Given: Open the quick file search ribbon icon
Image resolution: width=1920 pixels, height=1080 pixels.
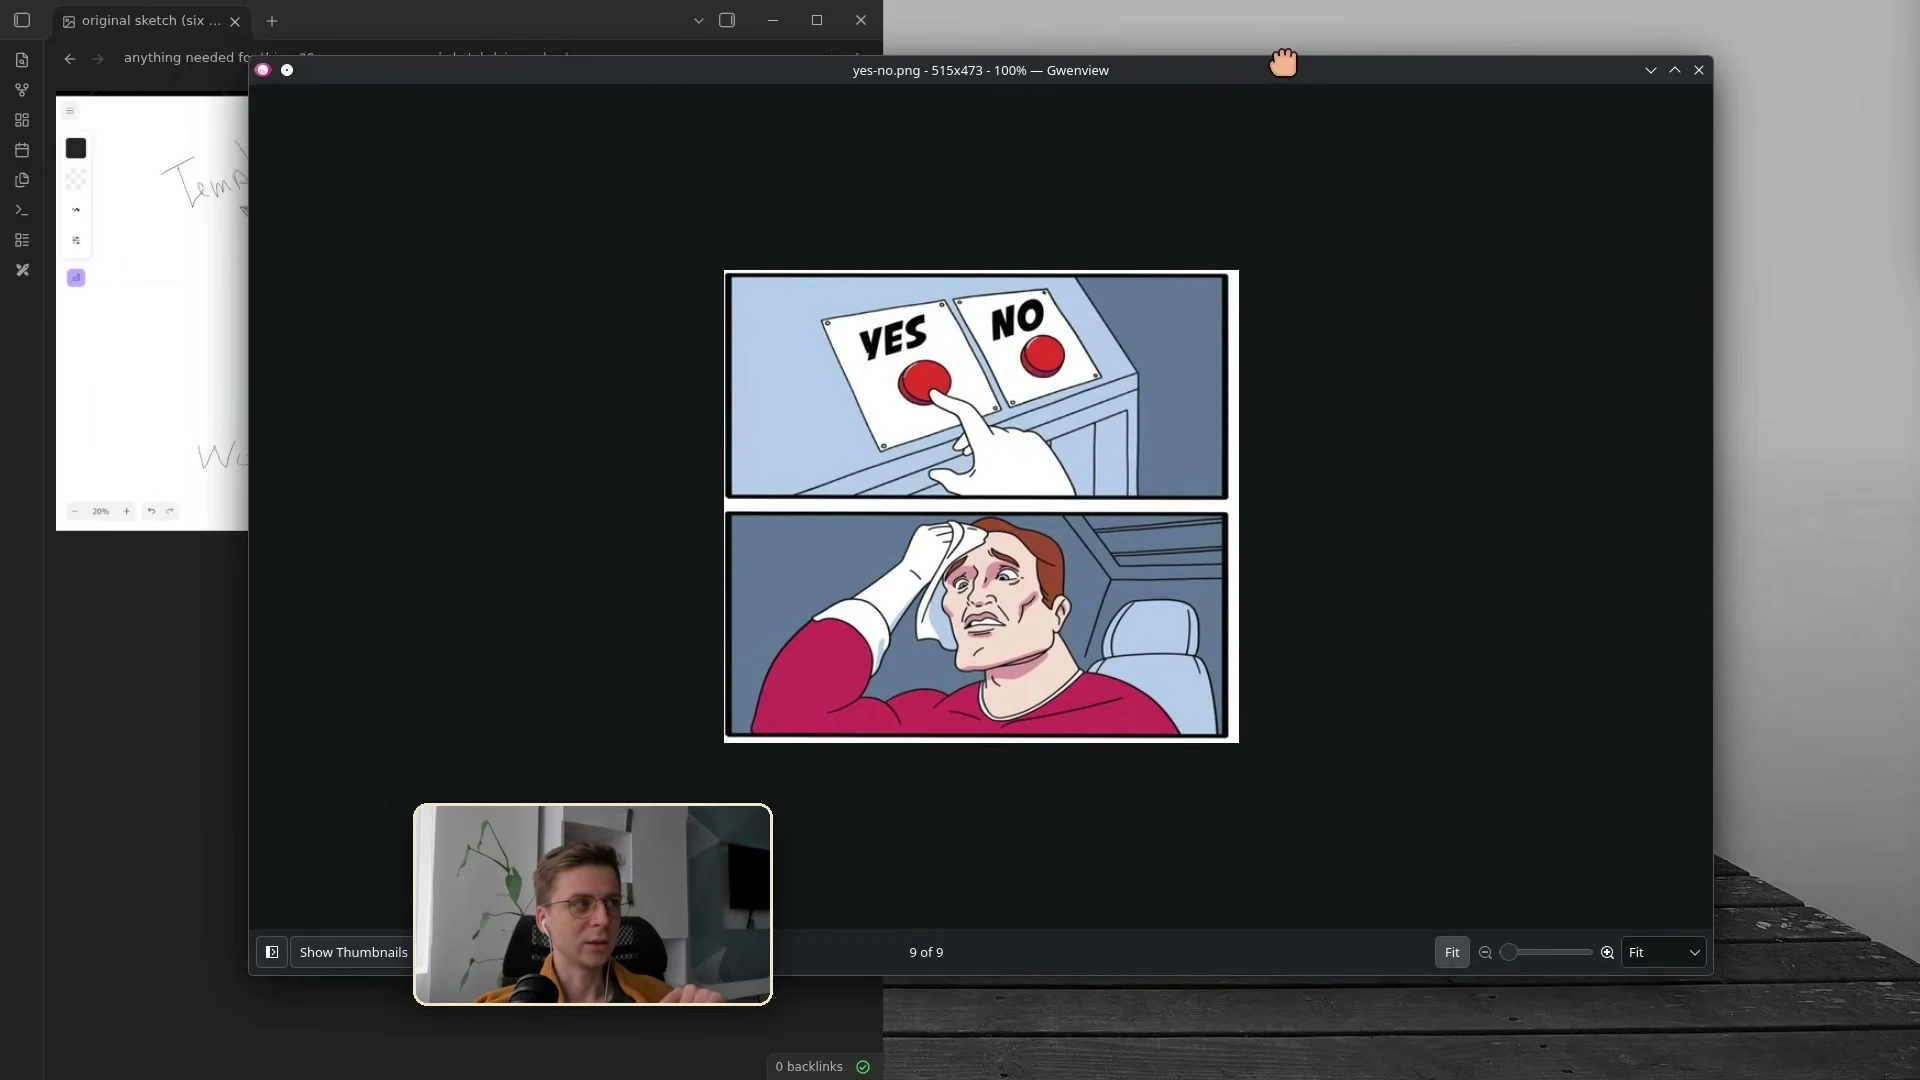Looking at the screenshot, I should point(22,60).
